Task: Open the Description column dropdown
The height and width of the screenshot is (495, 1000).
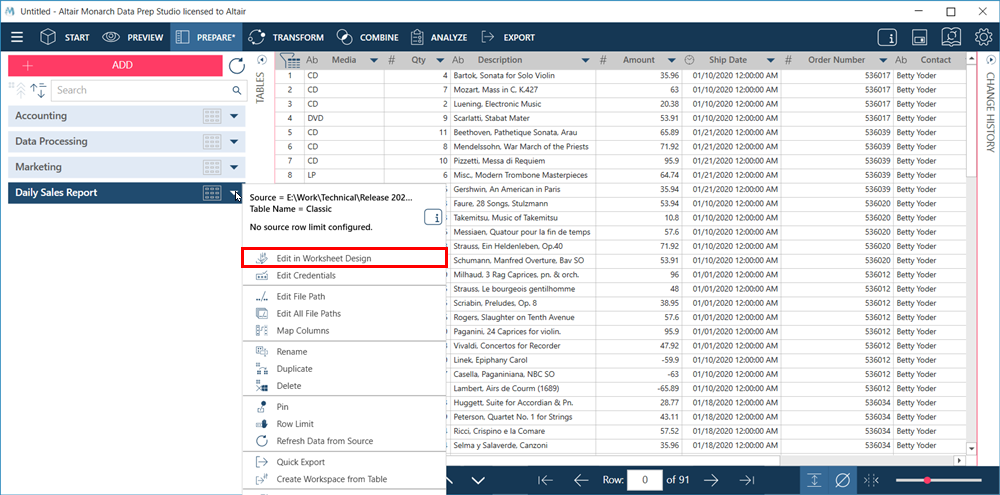Action: tap(585, 60)
